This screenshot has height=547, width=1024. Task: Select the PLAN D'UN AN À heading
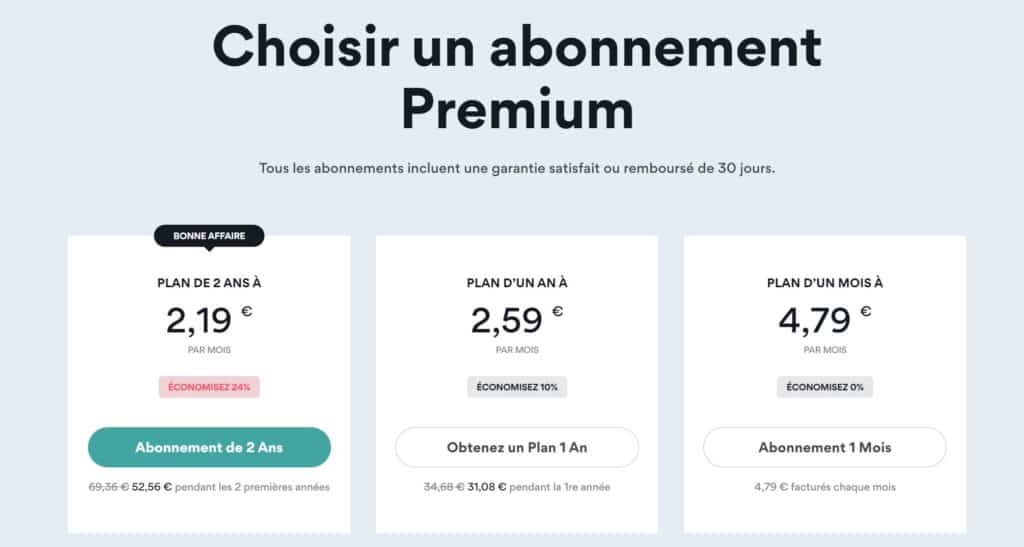(517, 283)
